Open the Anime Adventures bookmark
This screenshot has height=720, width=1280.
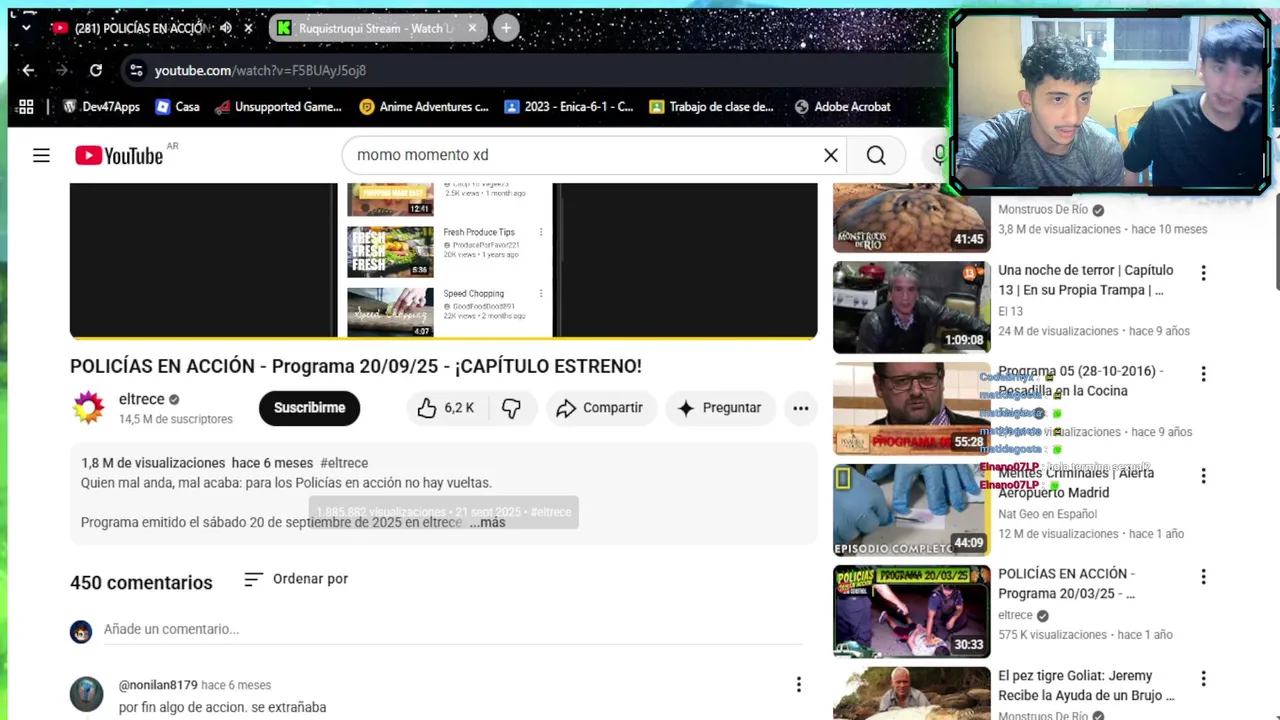(x=424, y=107)
